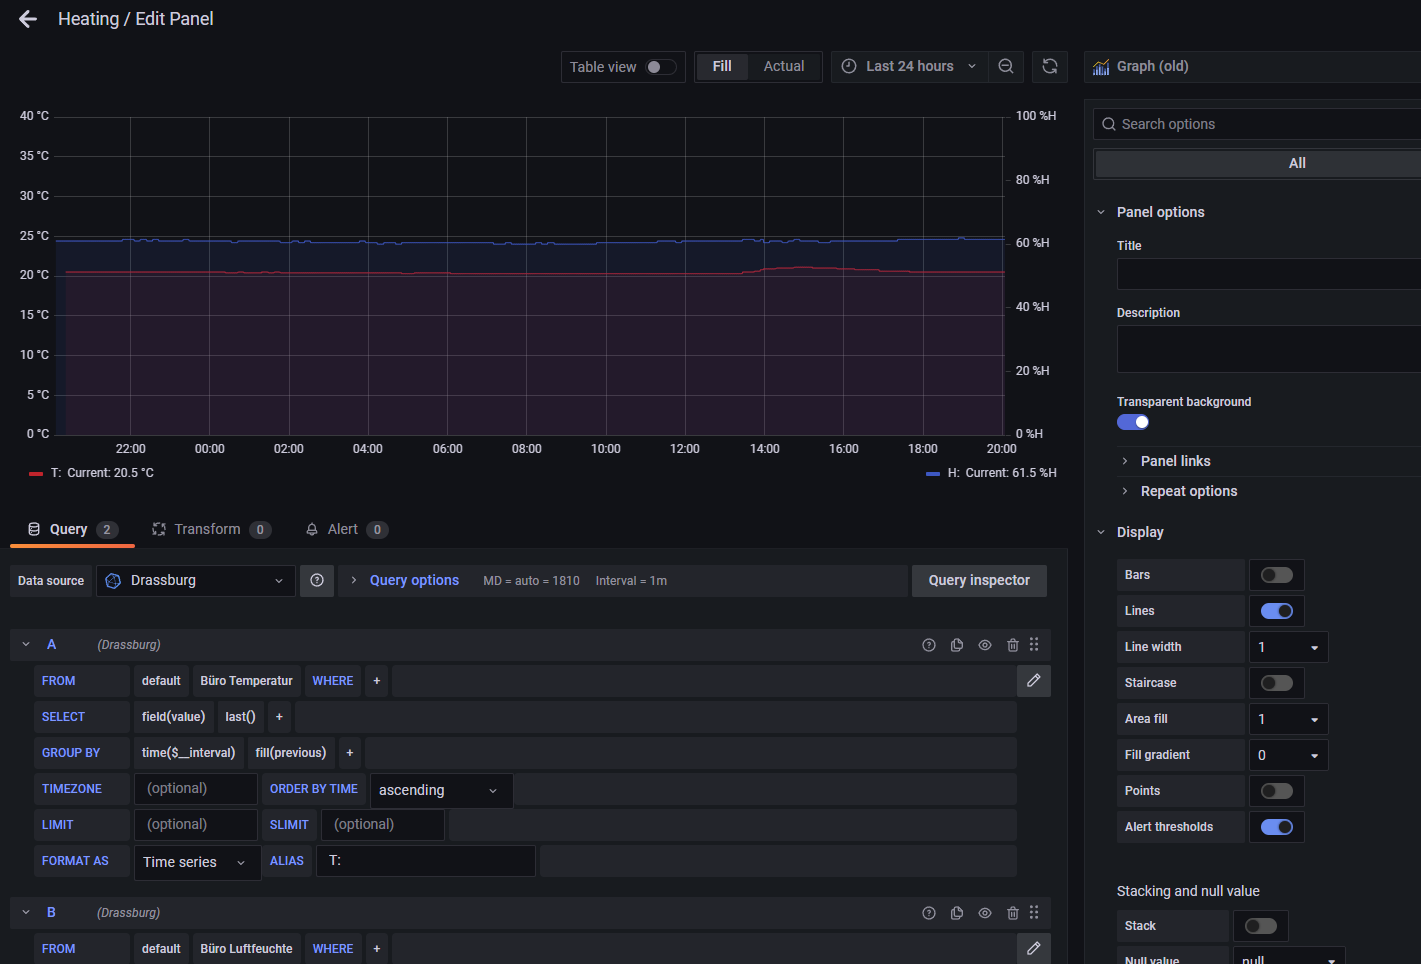Image resolution: width=1421 pixels, height=964 pixels.
Task: Grab the drag handle of query B
Action: (1034, 913)
